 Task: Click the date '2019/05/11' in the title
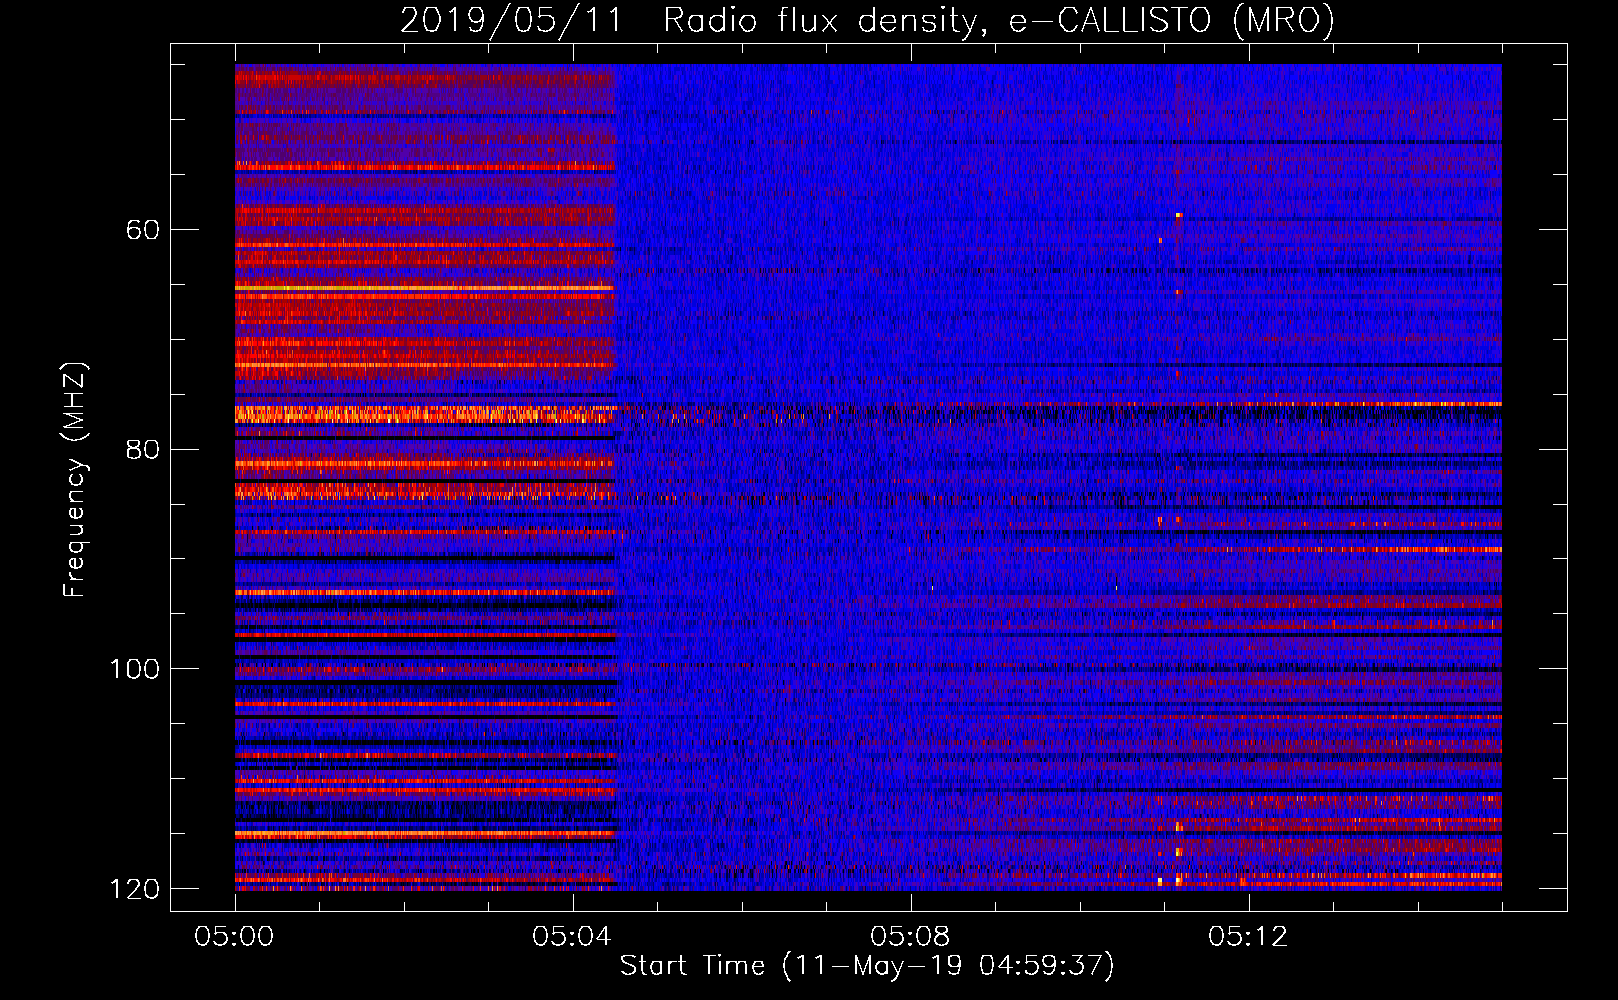[x=511, y=21]
